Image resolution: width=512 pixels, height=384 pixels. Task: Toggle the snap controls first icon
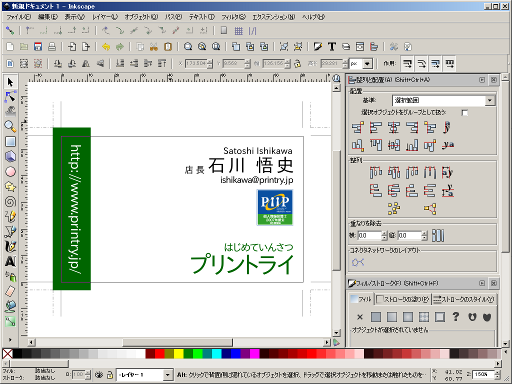coord(10,31)
